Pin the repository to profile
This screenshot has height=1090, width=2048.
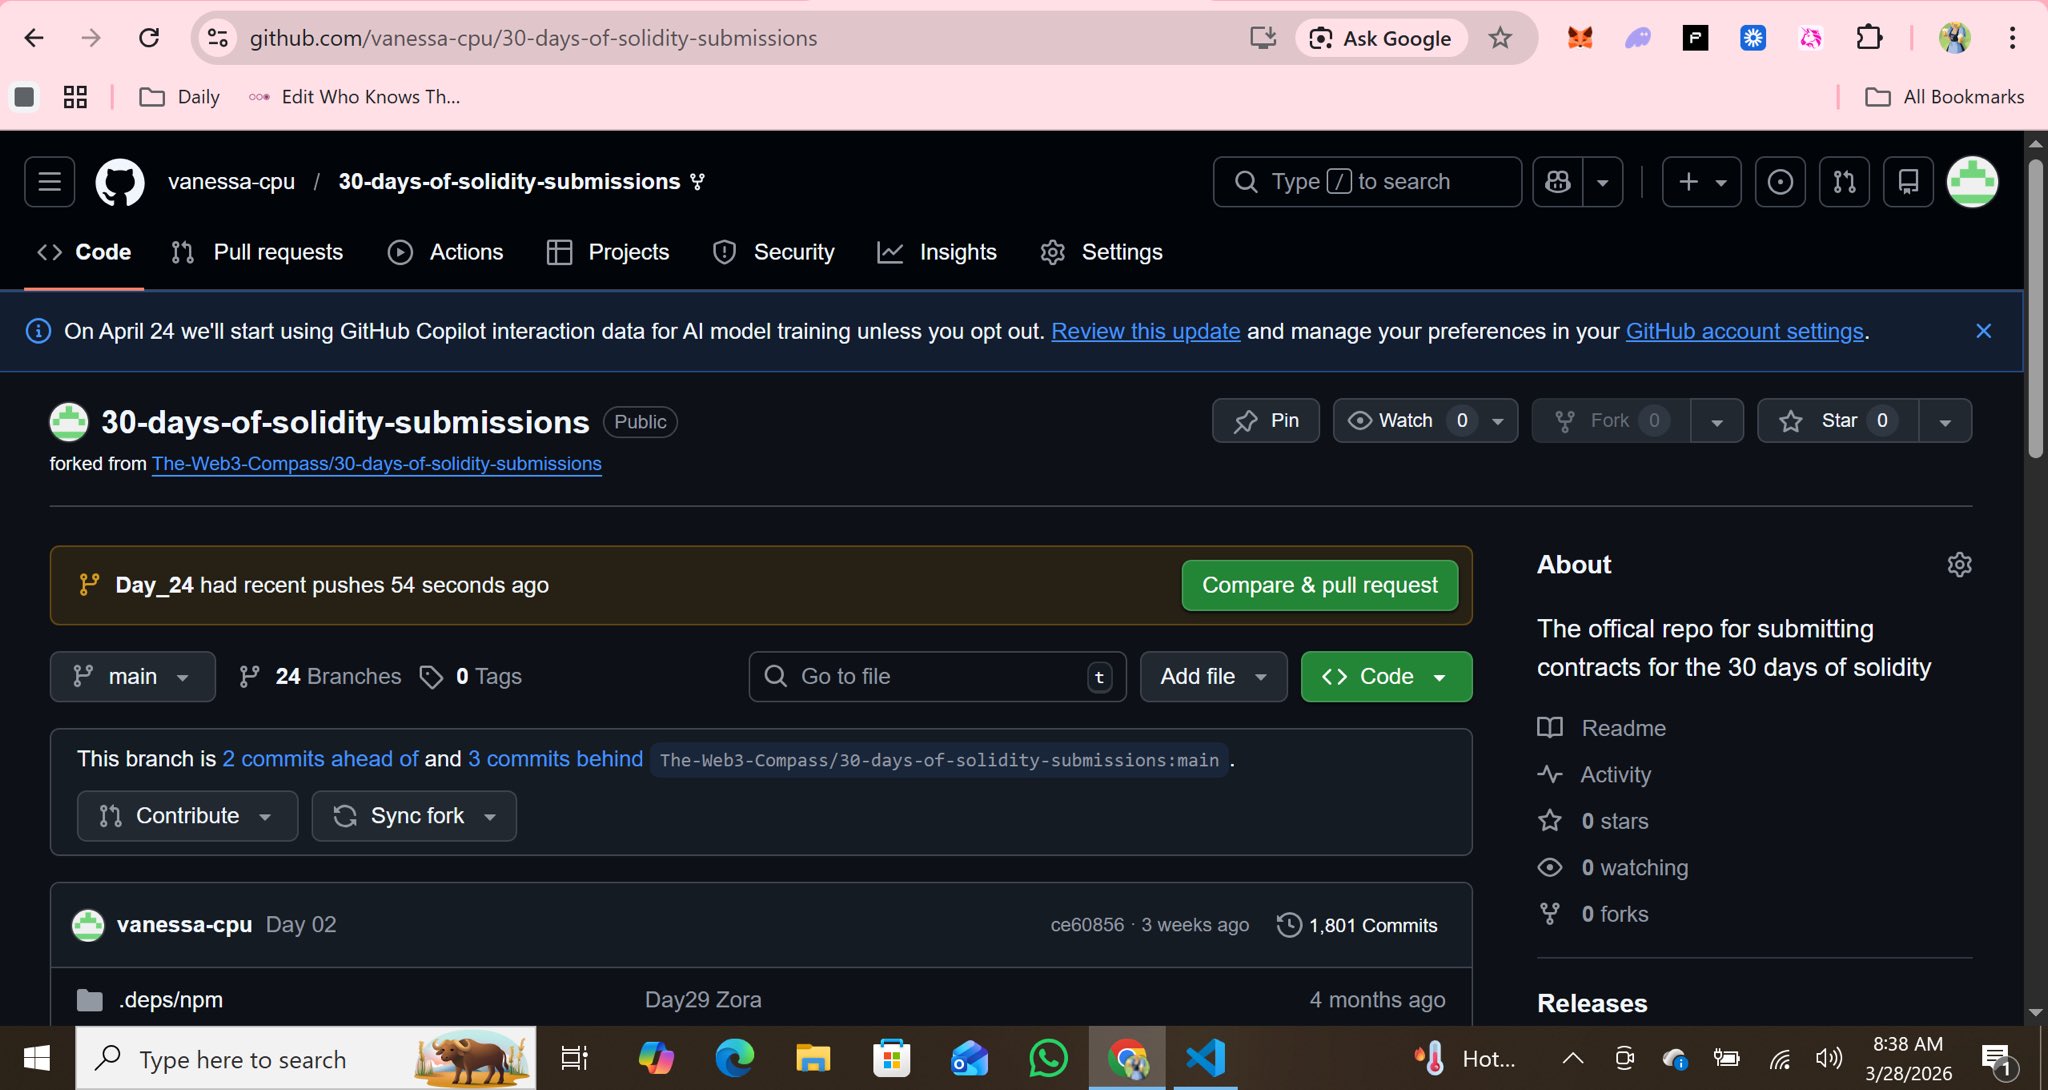pyautogui.click(x=1266, y=421)
